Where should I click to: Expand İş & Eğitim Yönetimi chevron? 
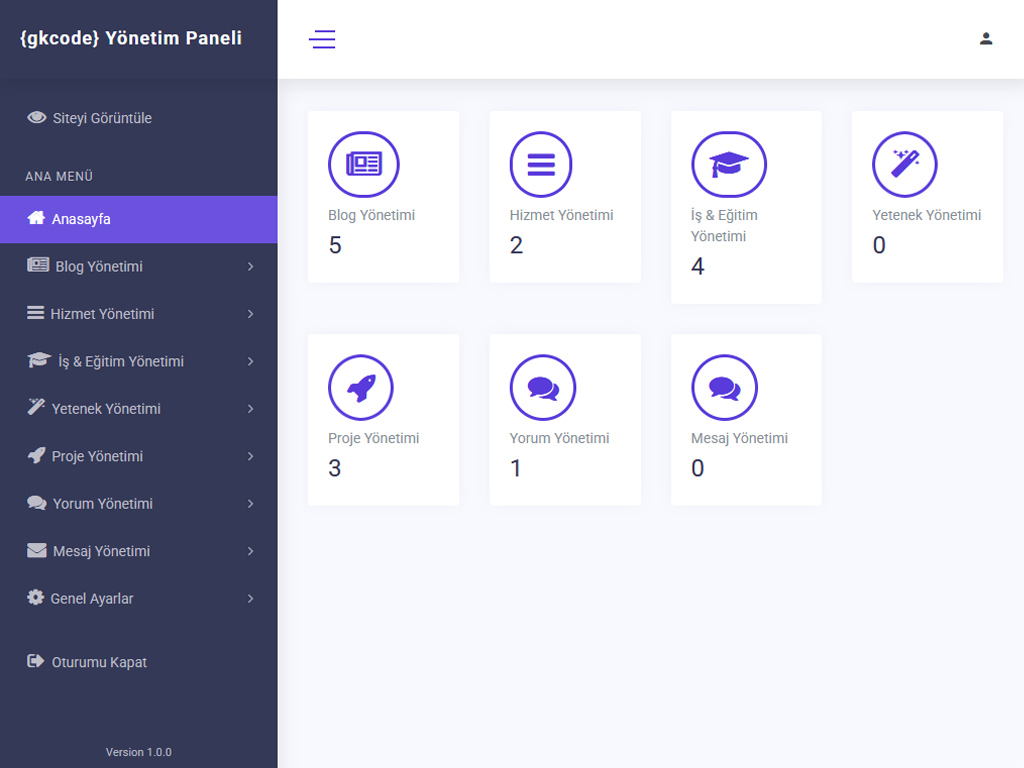pos(250,361)
